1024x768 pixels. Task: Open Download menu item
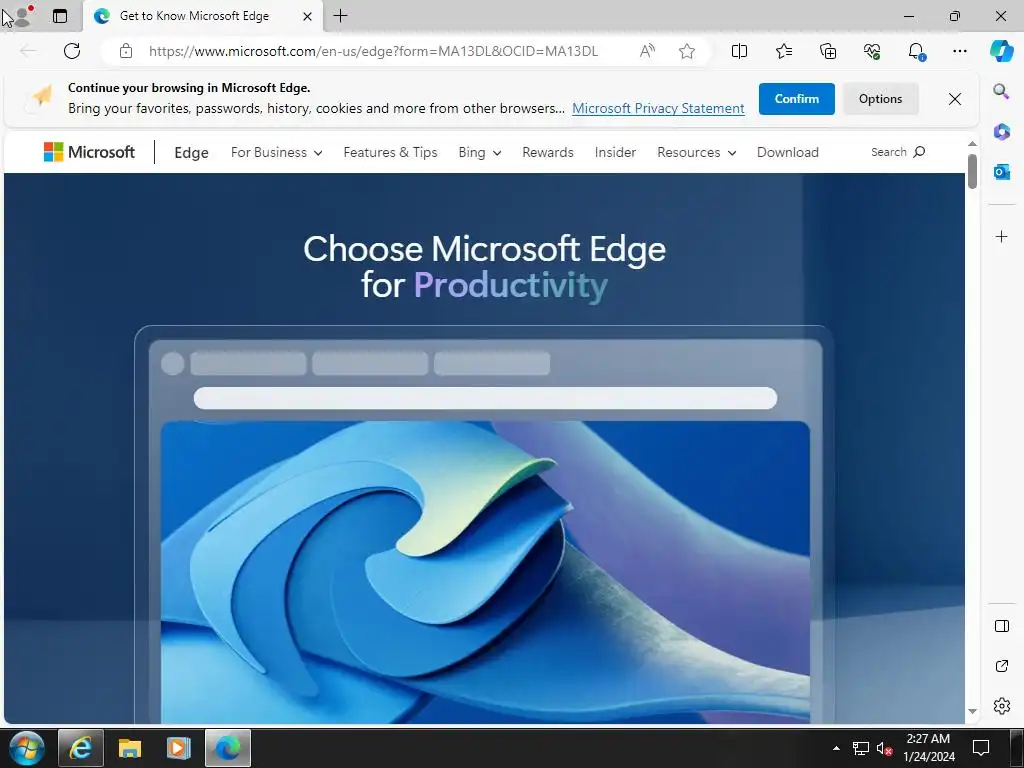[788, 152]
